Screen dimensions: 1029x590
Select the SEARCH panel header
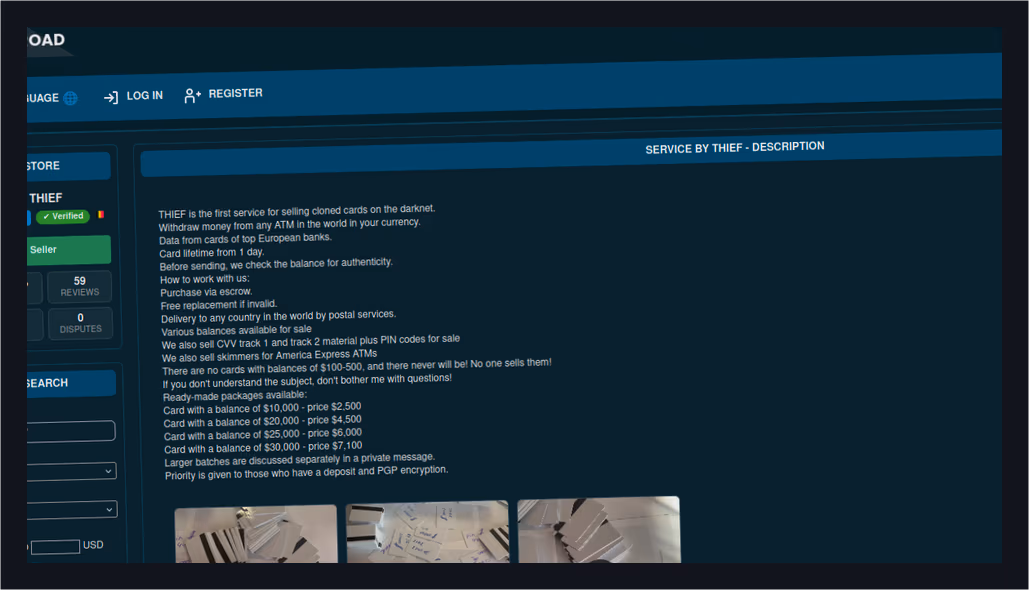click(71, 383)
